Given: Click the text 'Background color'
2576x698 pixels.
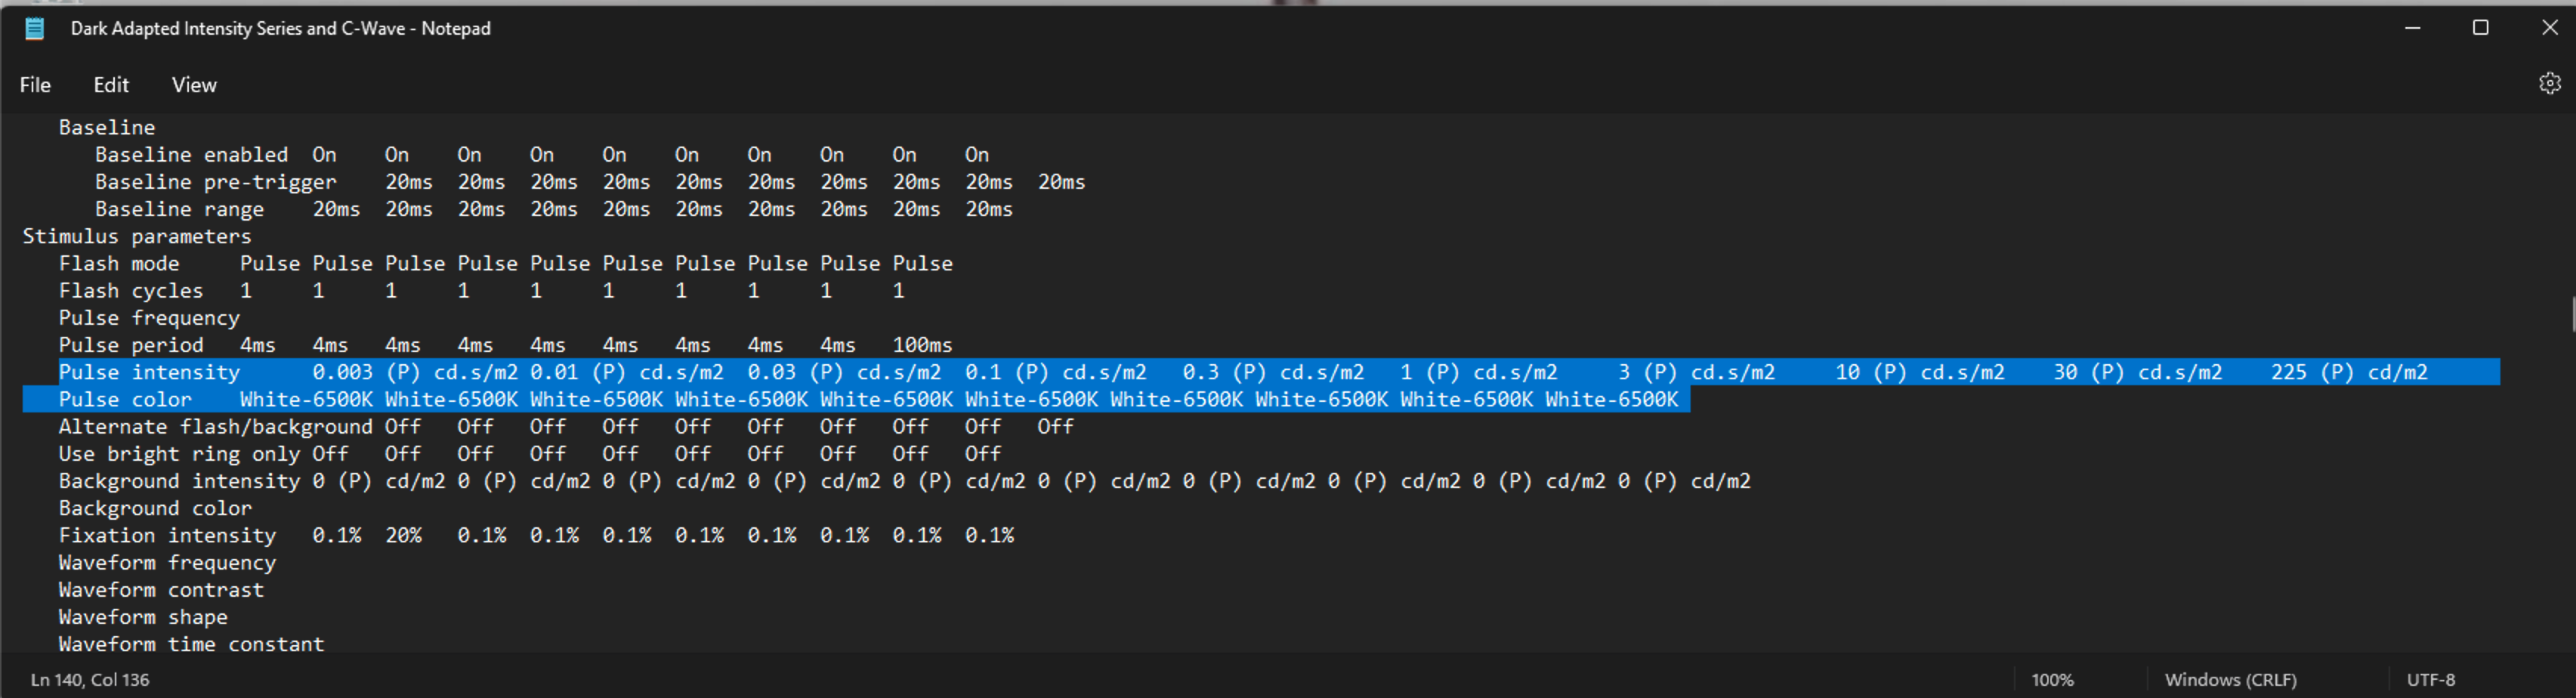Looking at the screenshot, I should pyautogui.click(x=155, y=508).
